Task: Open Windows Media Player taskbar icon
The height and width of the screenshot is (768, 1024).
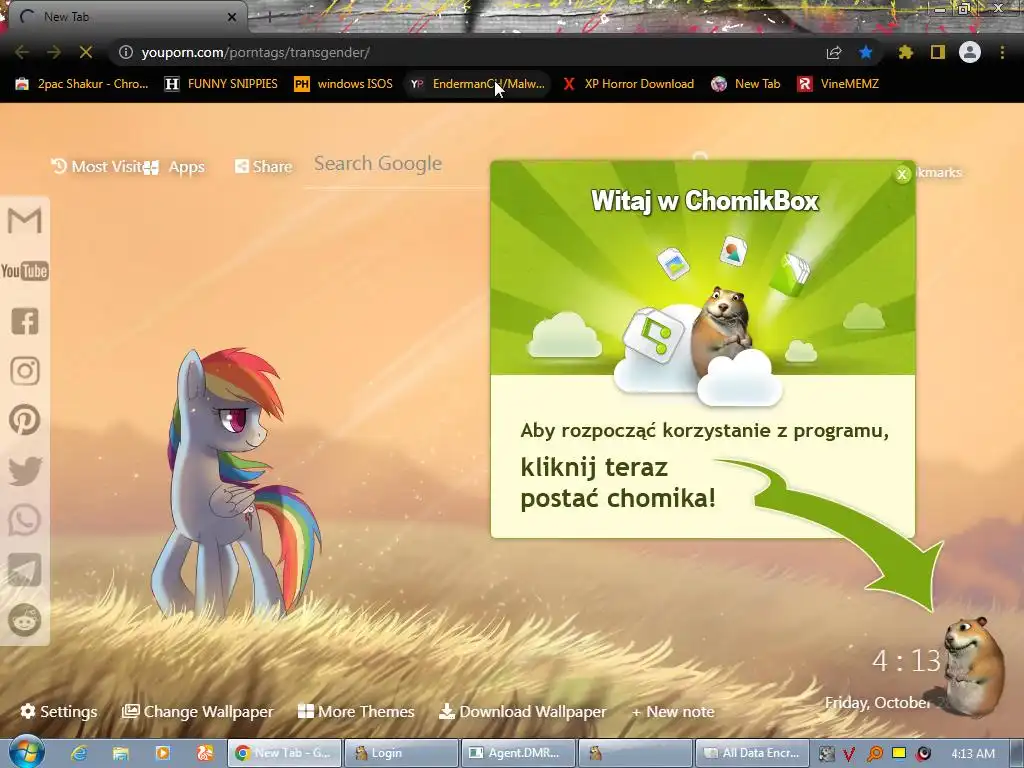Action: 163,753
